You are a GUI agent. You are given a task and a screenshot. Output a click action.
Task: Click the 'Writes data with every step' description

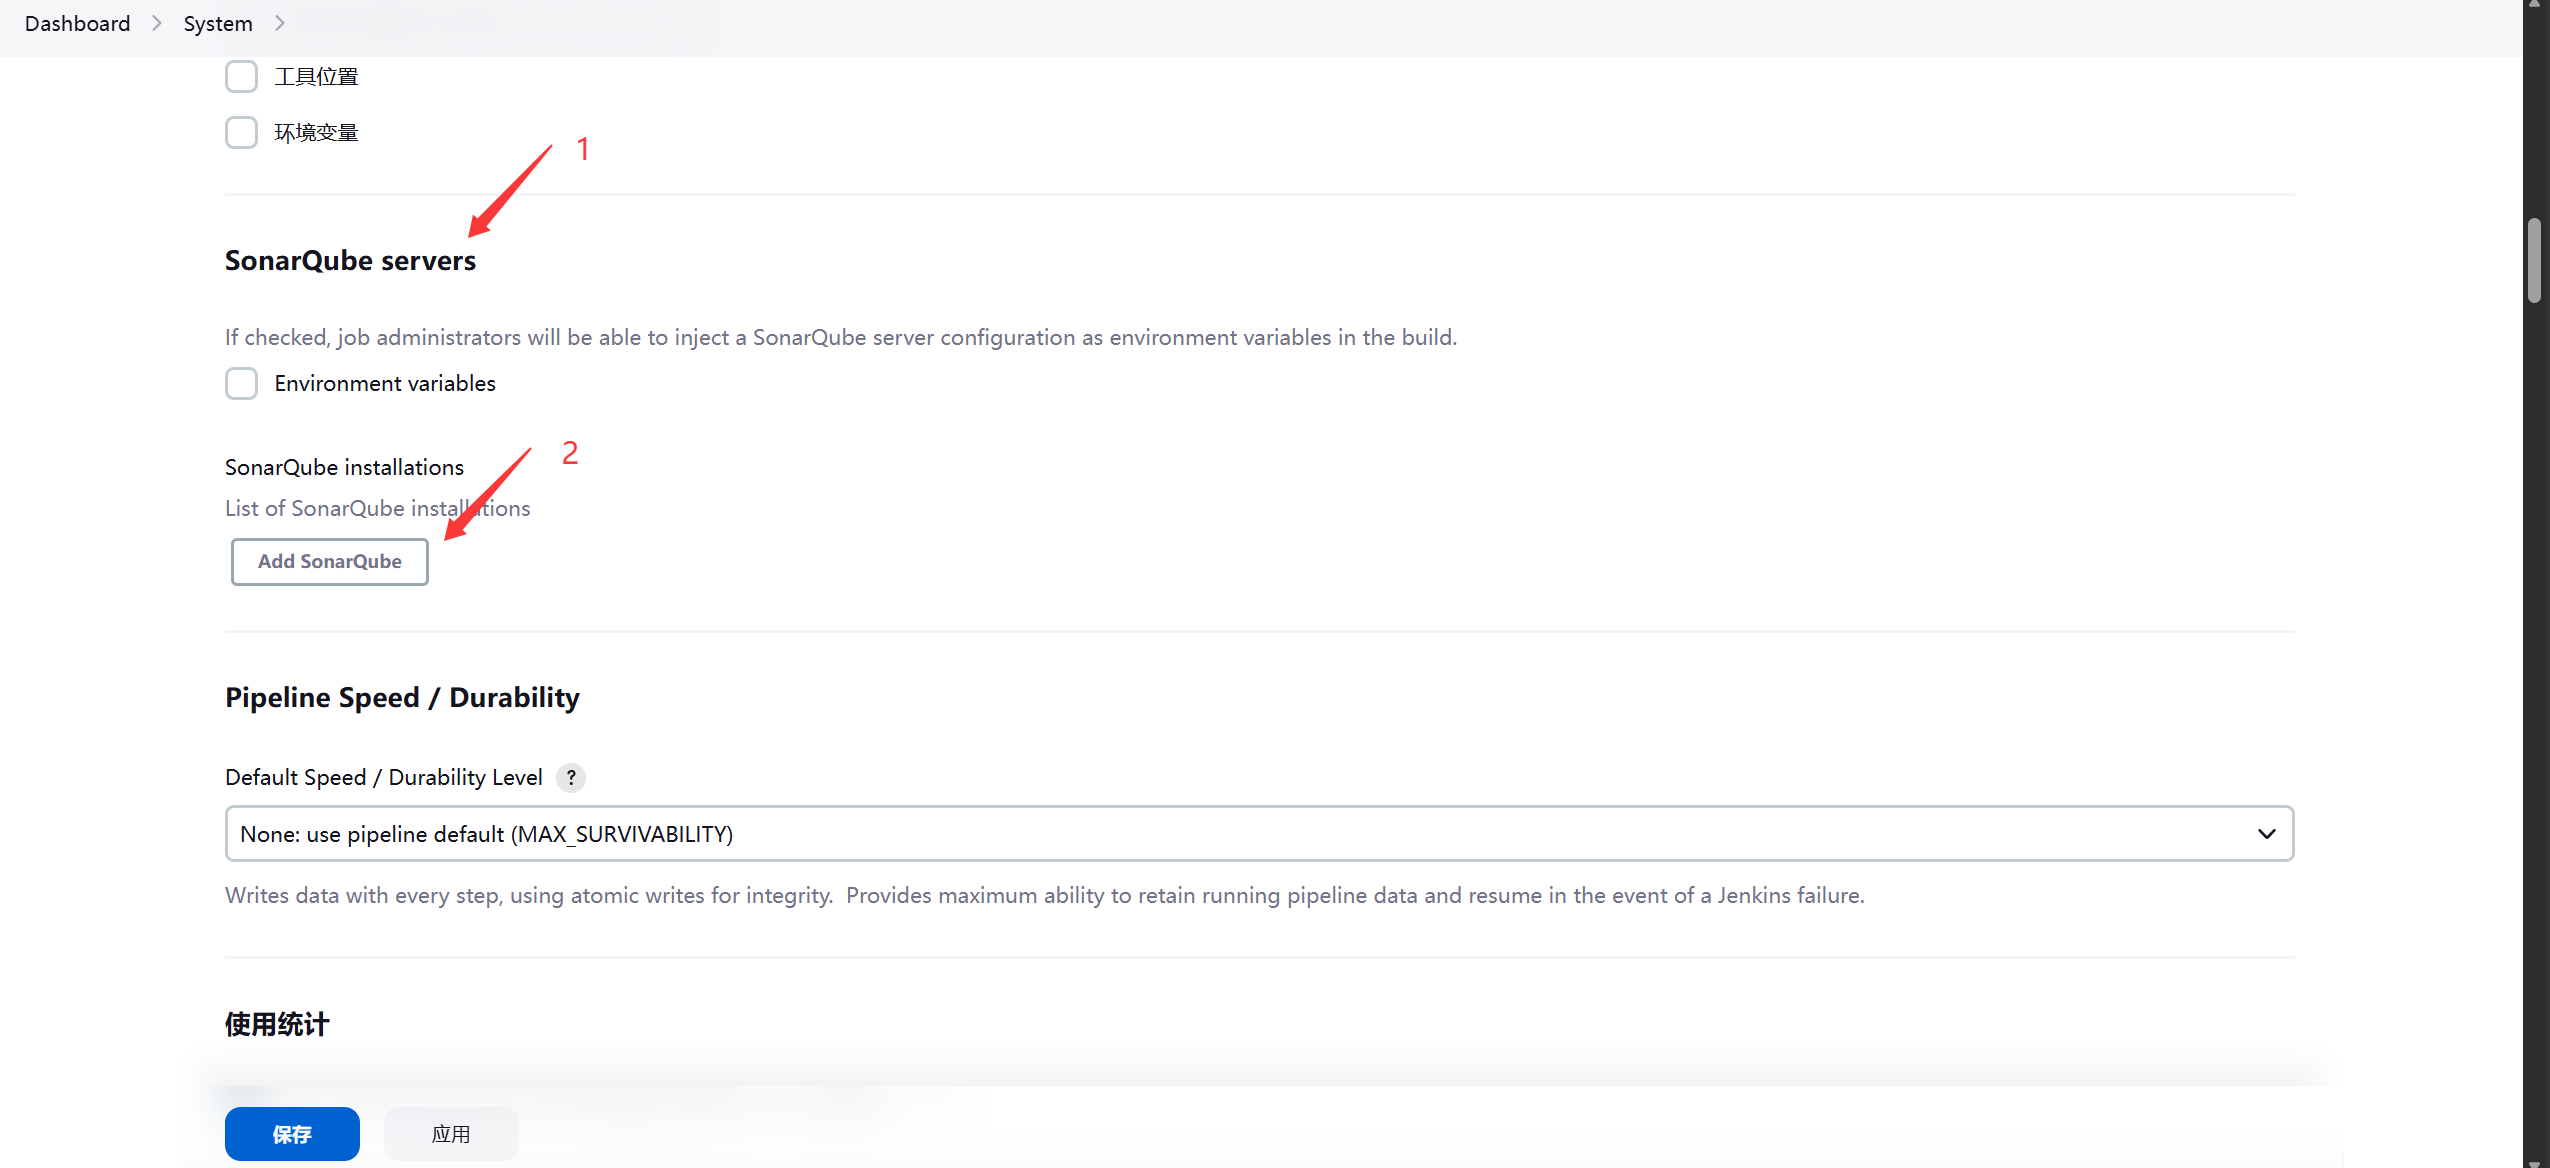pos(1044,895)
